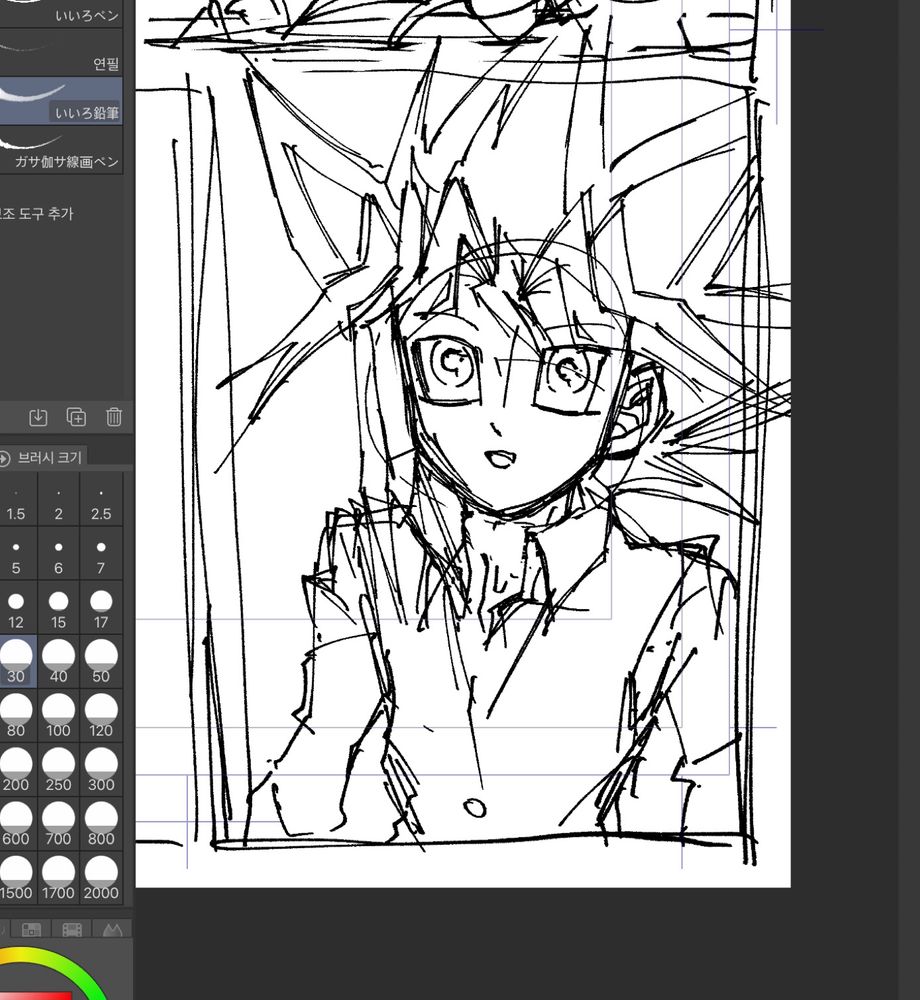This screenshot has height=1000, width=920.
Task: Choose the brush size 5 preset
Action: pos(16,554)
